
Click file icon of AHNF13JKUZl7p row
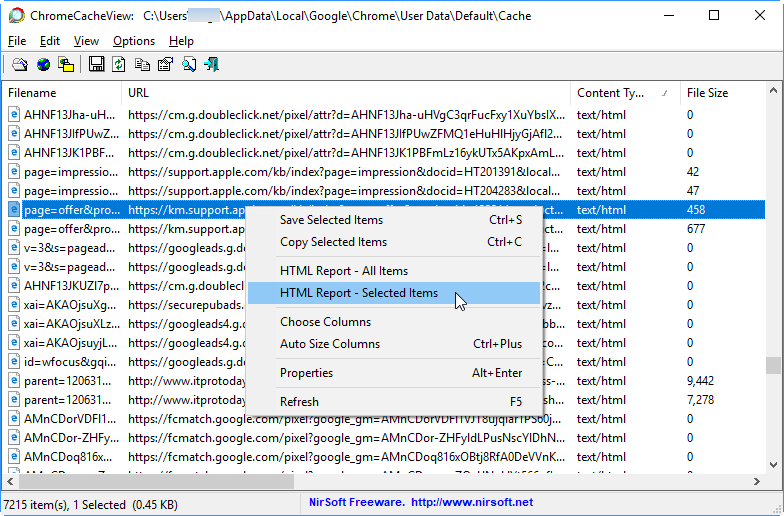14,286
